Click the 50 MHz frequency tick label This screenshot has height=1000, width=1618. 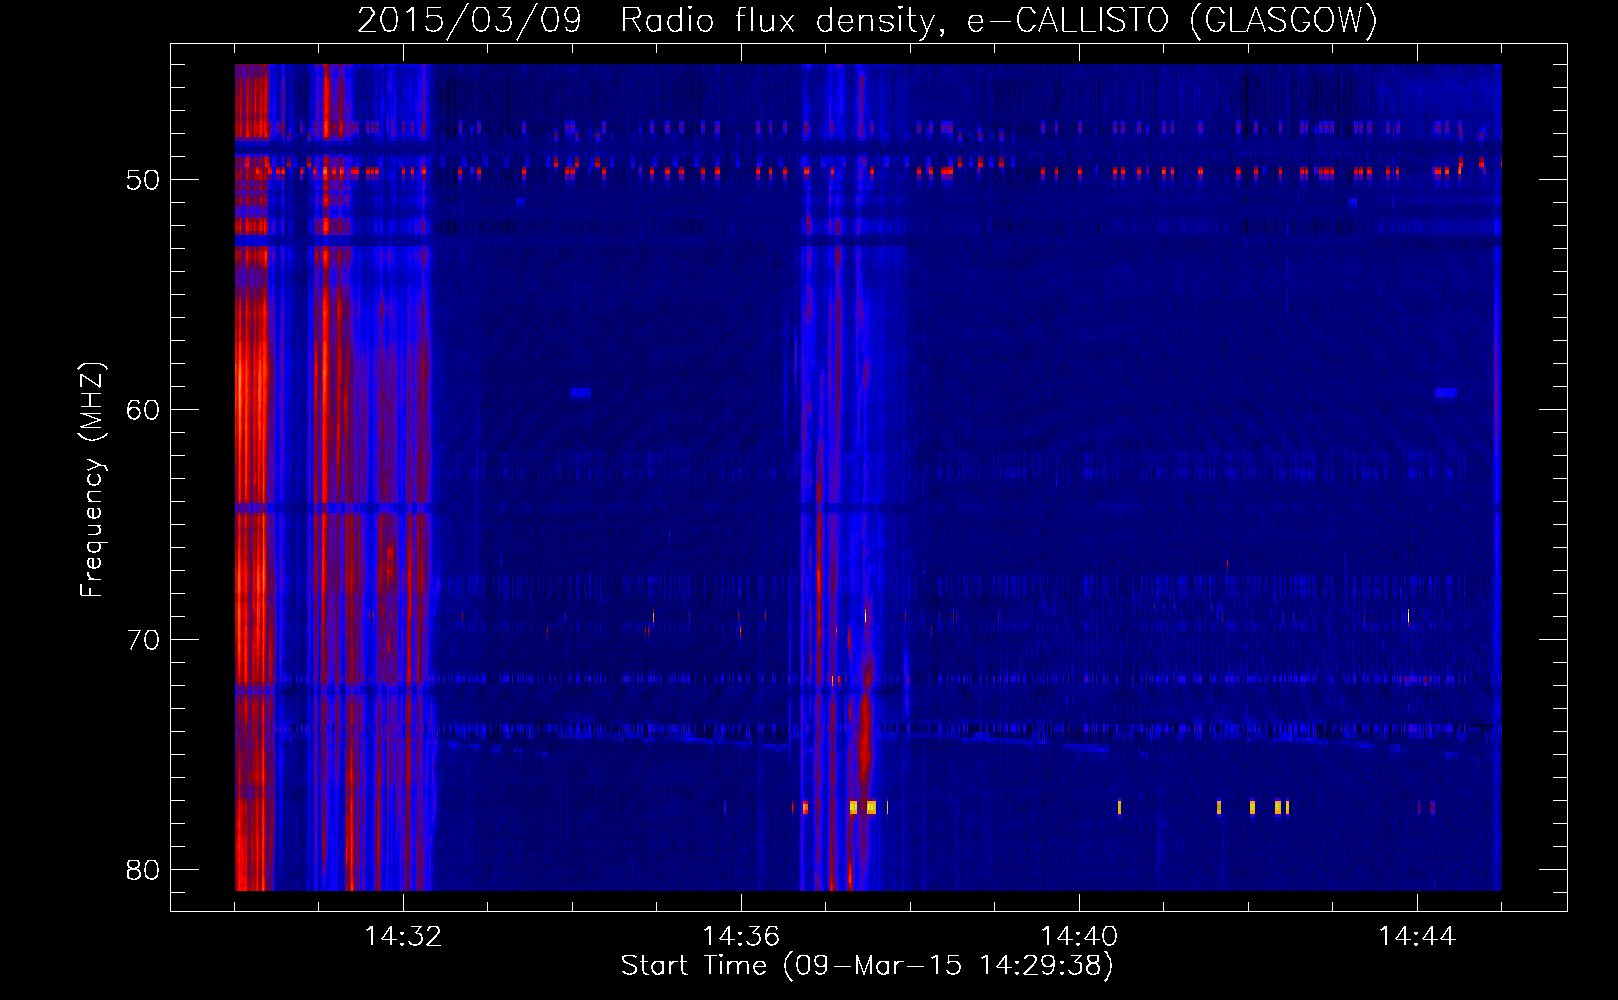(x=143, y=180)
